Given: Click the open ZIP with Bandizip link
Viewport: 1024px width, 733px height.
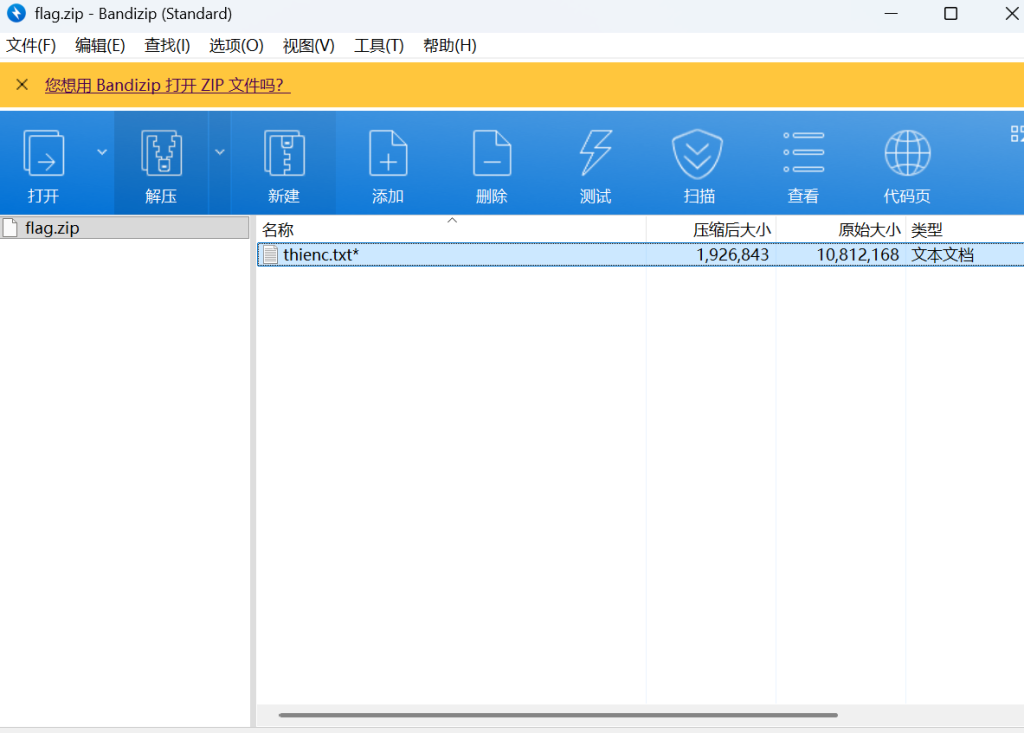Looking at the screenshot, I should tap(167, 86).
